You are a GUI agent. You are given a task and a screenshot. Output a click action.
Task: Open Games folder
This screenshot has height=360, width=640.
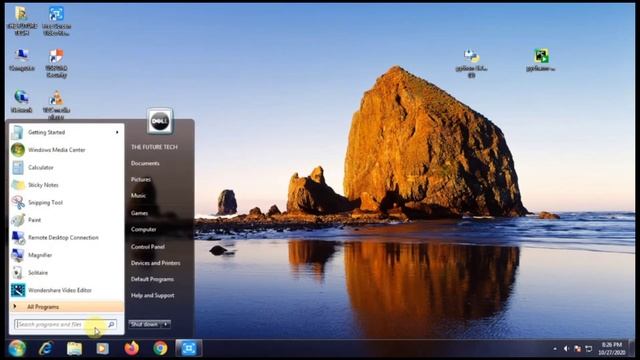pos(139,213)
